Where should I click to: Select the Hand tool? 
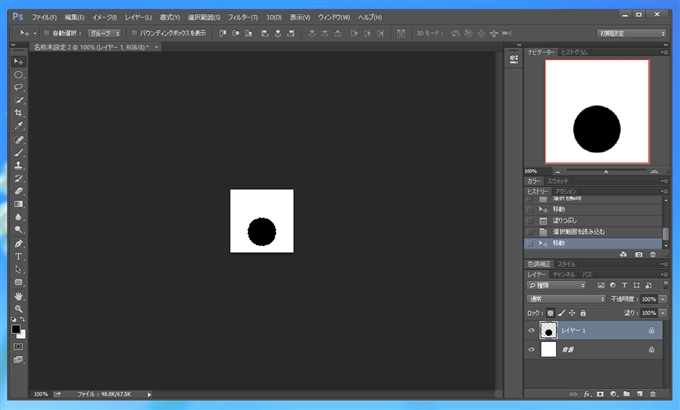pyautogui.click(x=18, y=296)
